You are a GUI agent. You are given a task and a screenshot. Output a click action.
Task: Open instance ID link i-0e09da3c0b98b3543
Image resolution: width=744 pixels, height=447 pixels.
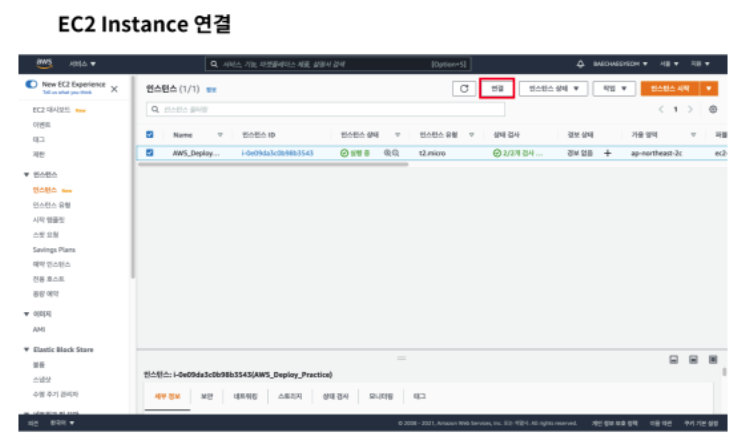click(x=278, y=153)
